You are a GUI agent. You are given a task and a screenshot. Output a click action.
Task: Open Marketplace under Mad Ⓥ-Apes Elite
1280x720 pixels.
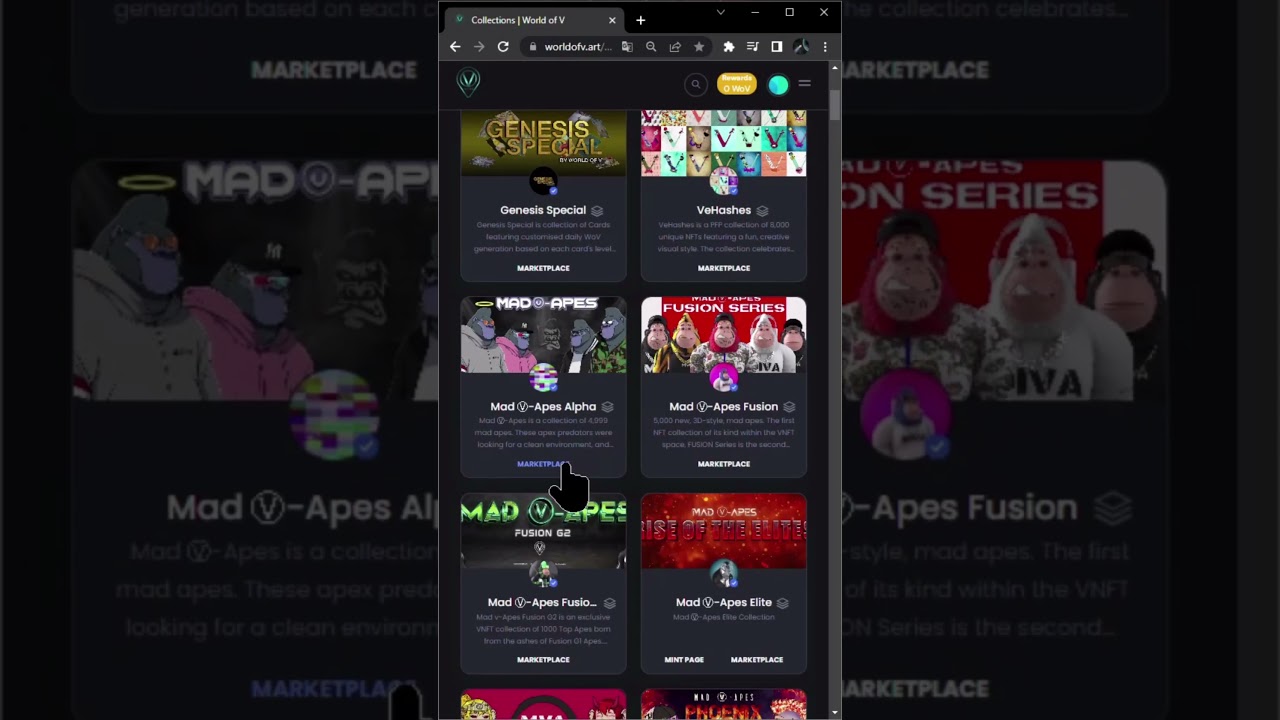[x=757, y=660]
